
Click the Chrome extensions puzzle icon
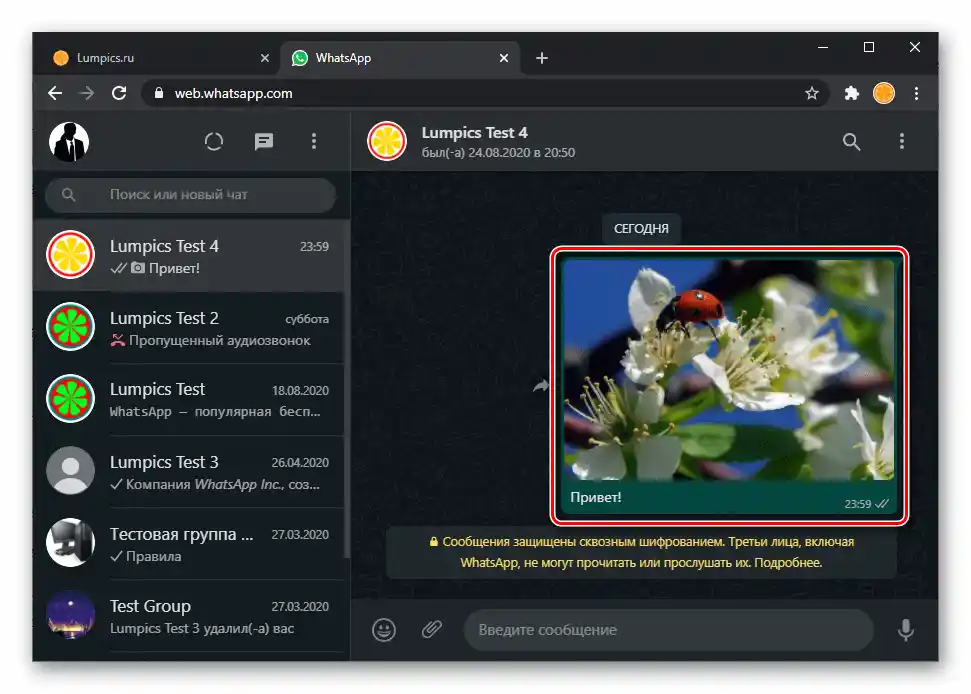tap(851, 92)
